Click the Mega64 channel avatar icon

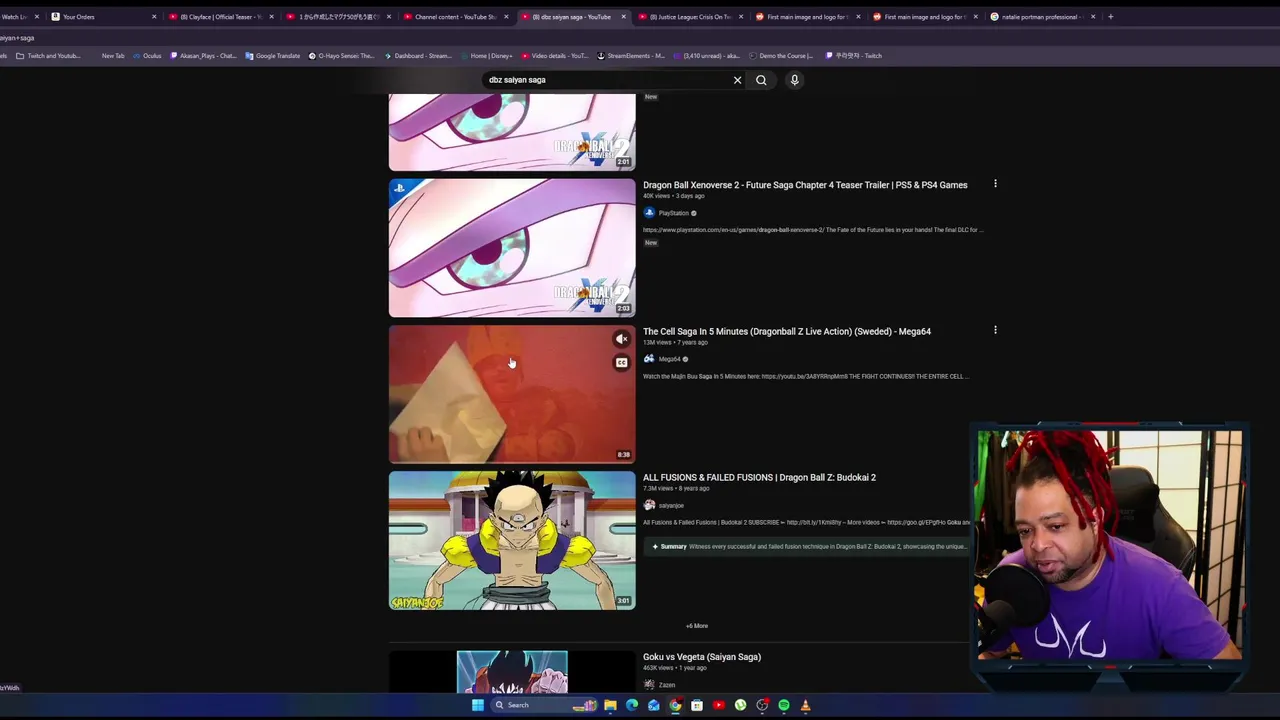click(649, 359)
